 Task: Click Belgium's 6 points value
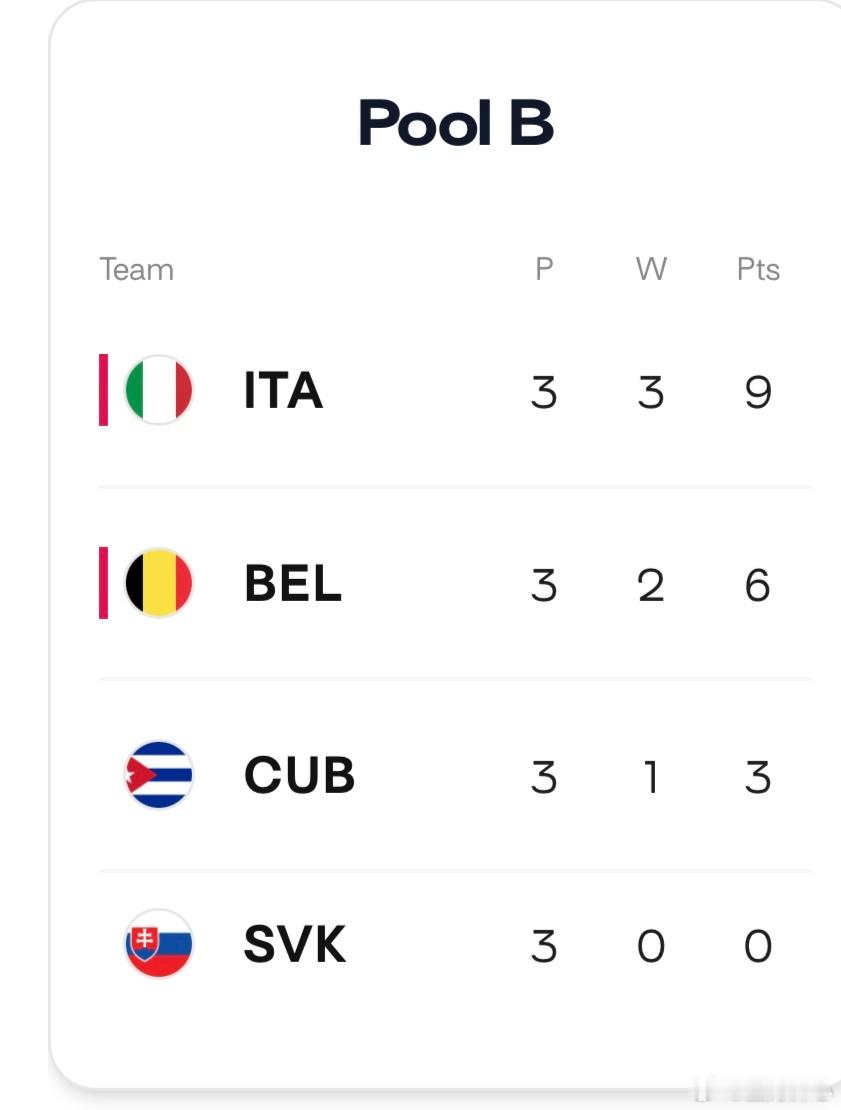tap(757, 585)
